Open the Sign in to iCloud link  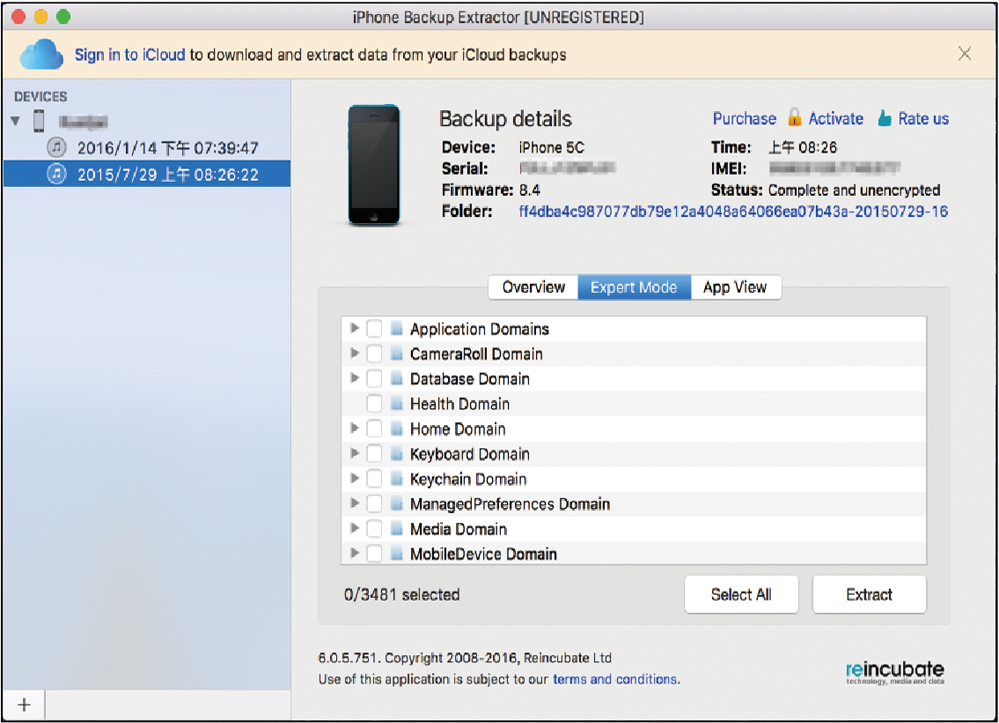(130, 55)
